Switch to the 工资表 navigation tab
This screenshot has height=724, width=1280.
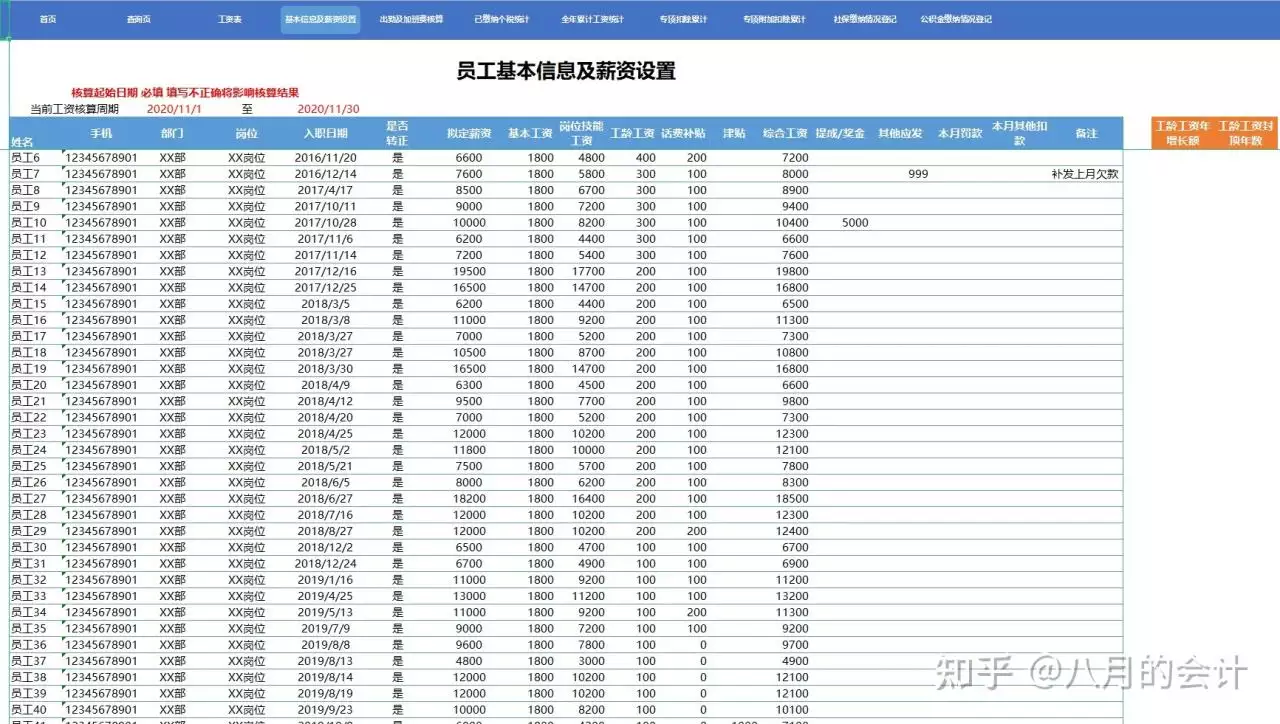click(232, 18)
